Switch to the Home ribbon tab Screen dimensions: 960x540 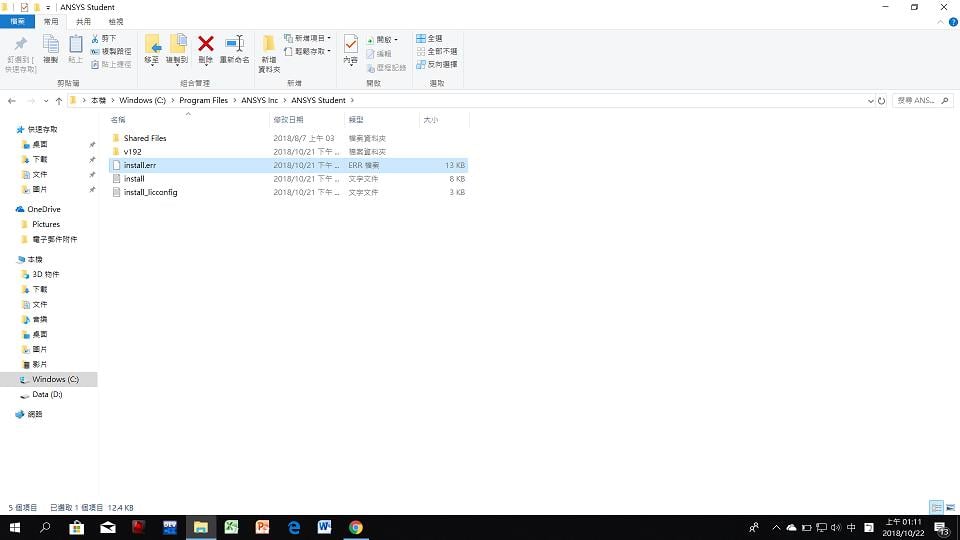pos(51,21)
